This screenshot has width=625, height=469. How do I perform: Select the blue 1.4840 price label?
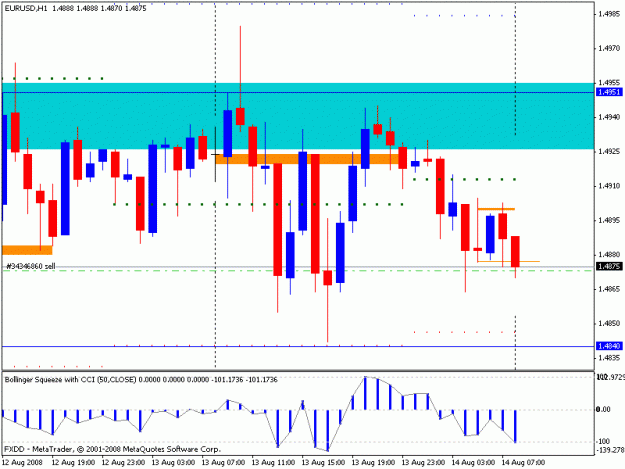(609, 346)
